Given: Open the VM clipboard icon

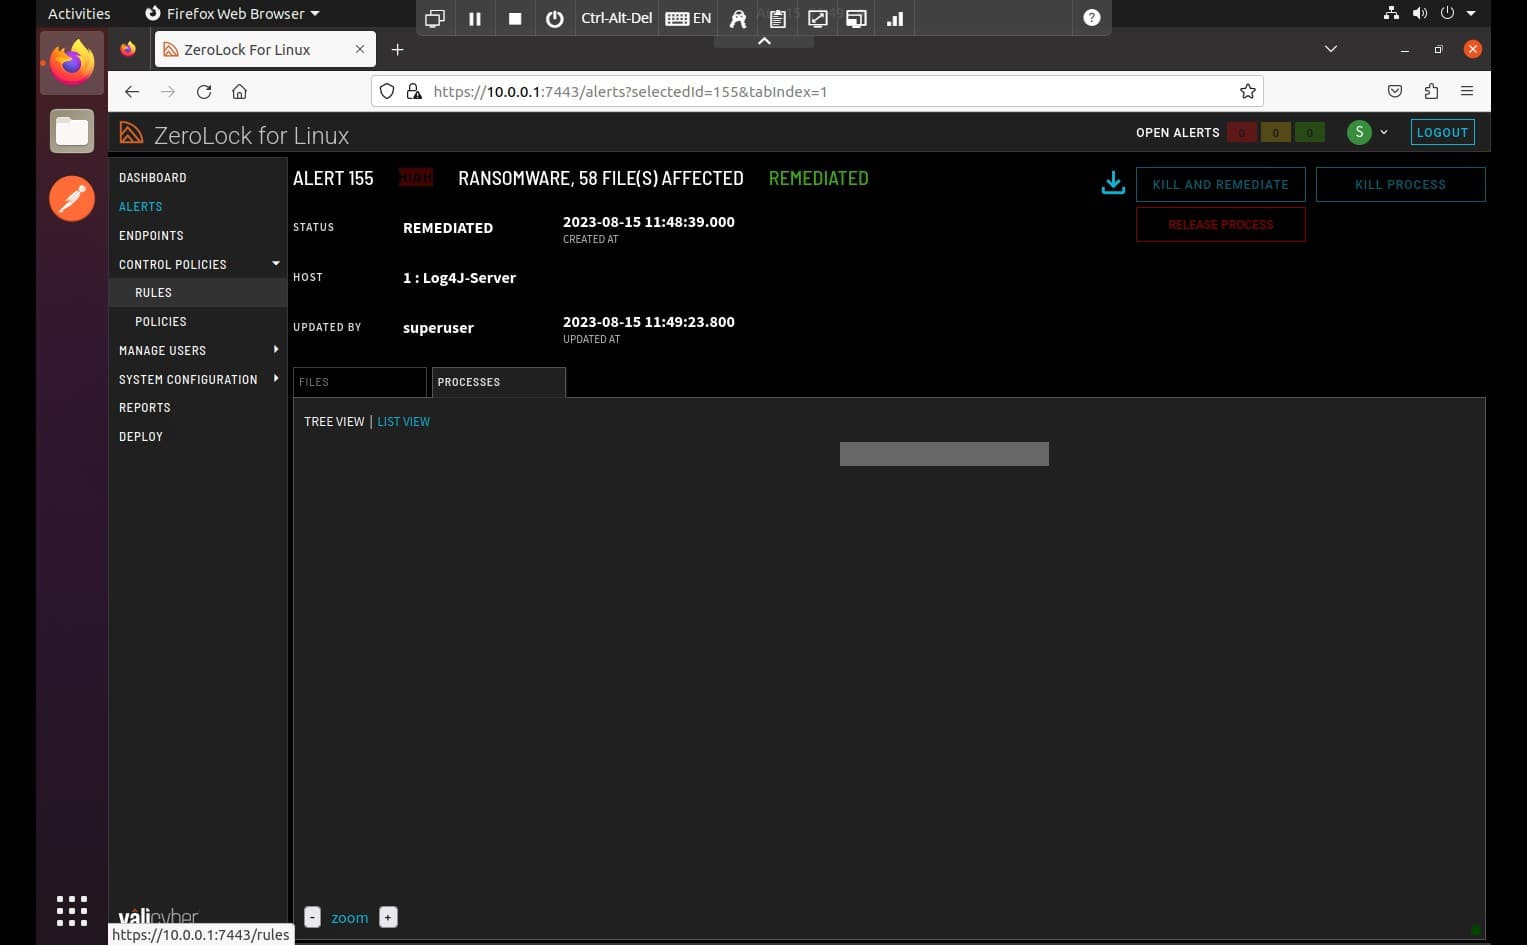Looking at the screenshot, I should tap(777, 18).
